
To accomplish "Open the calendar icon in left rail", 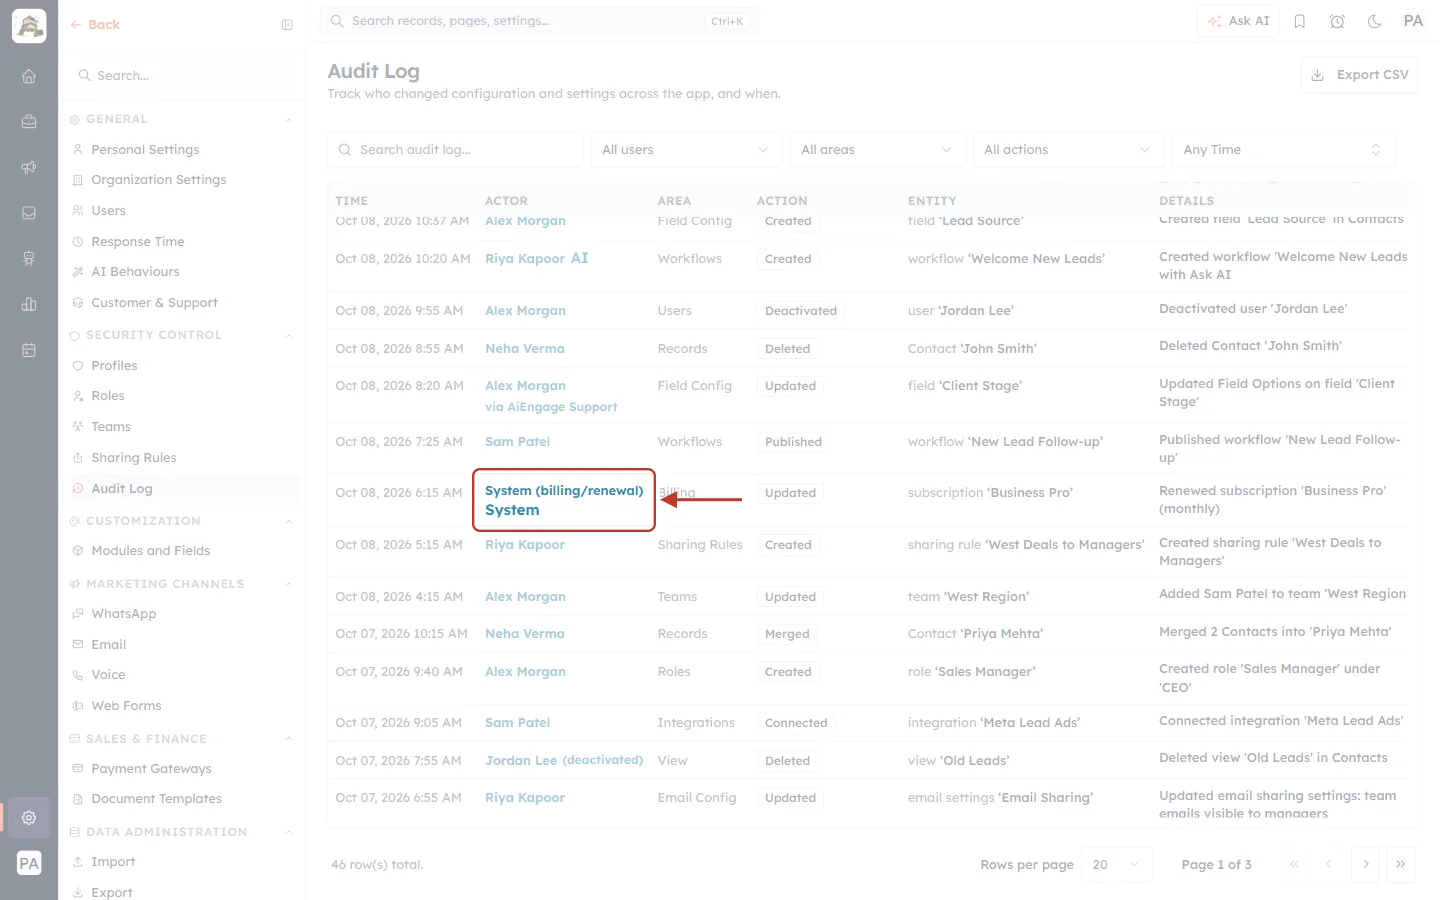I will (x=29, y=350).
